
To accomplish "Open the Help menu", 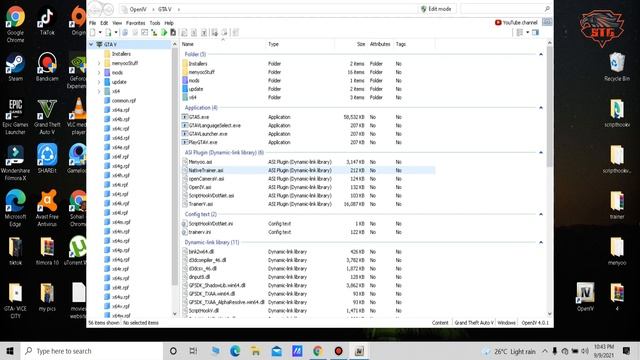I will (169, 23).
